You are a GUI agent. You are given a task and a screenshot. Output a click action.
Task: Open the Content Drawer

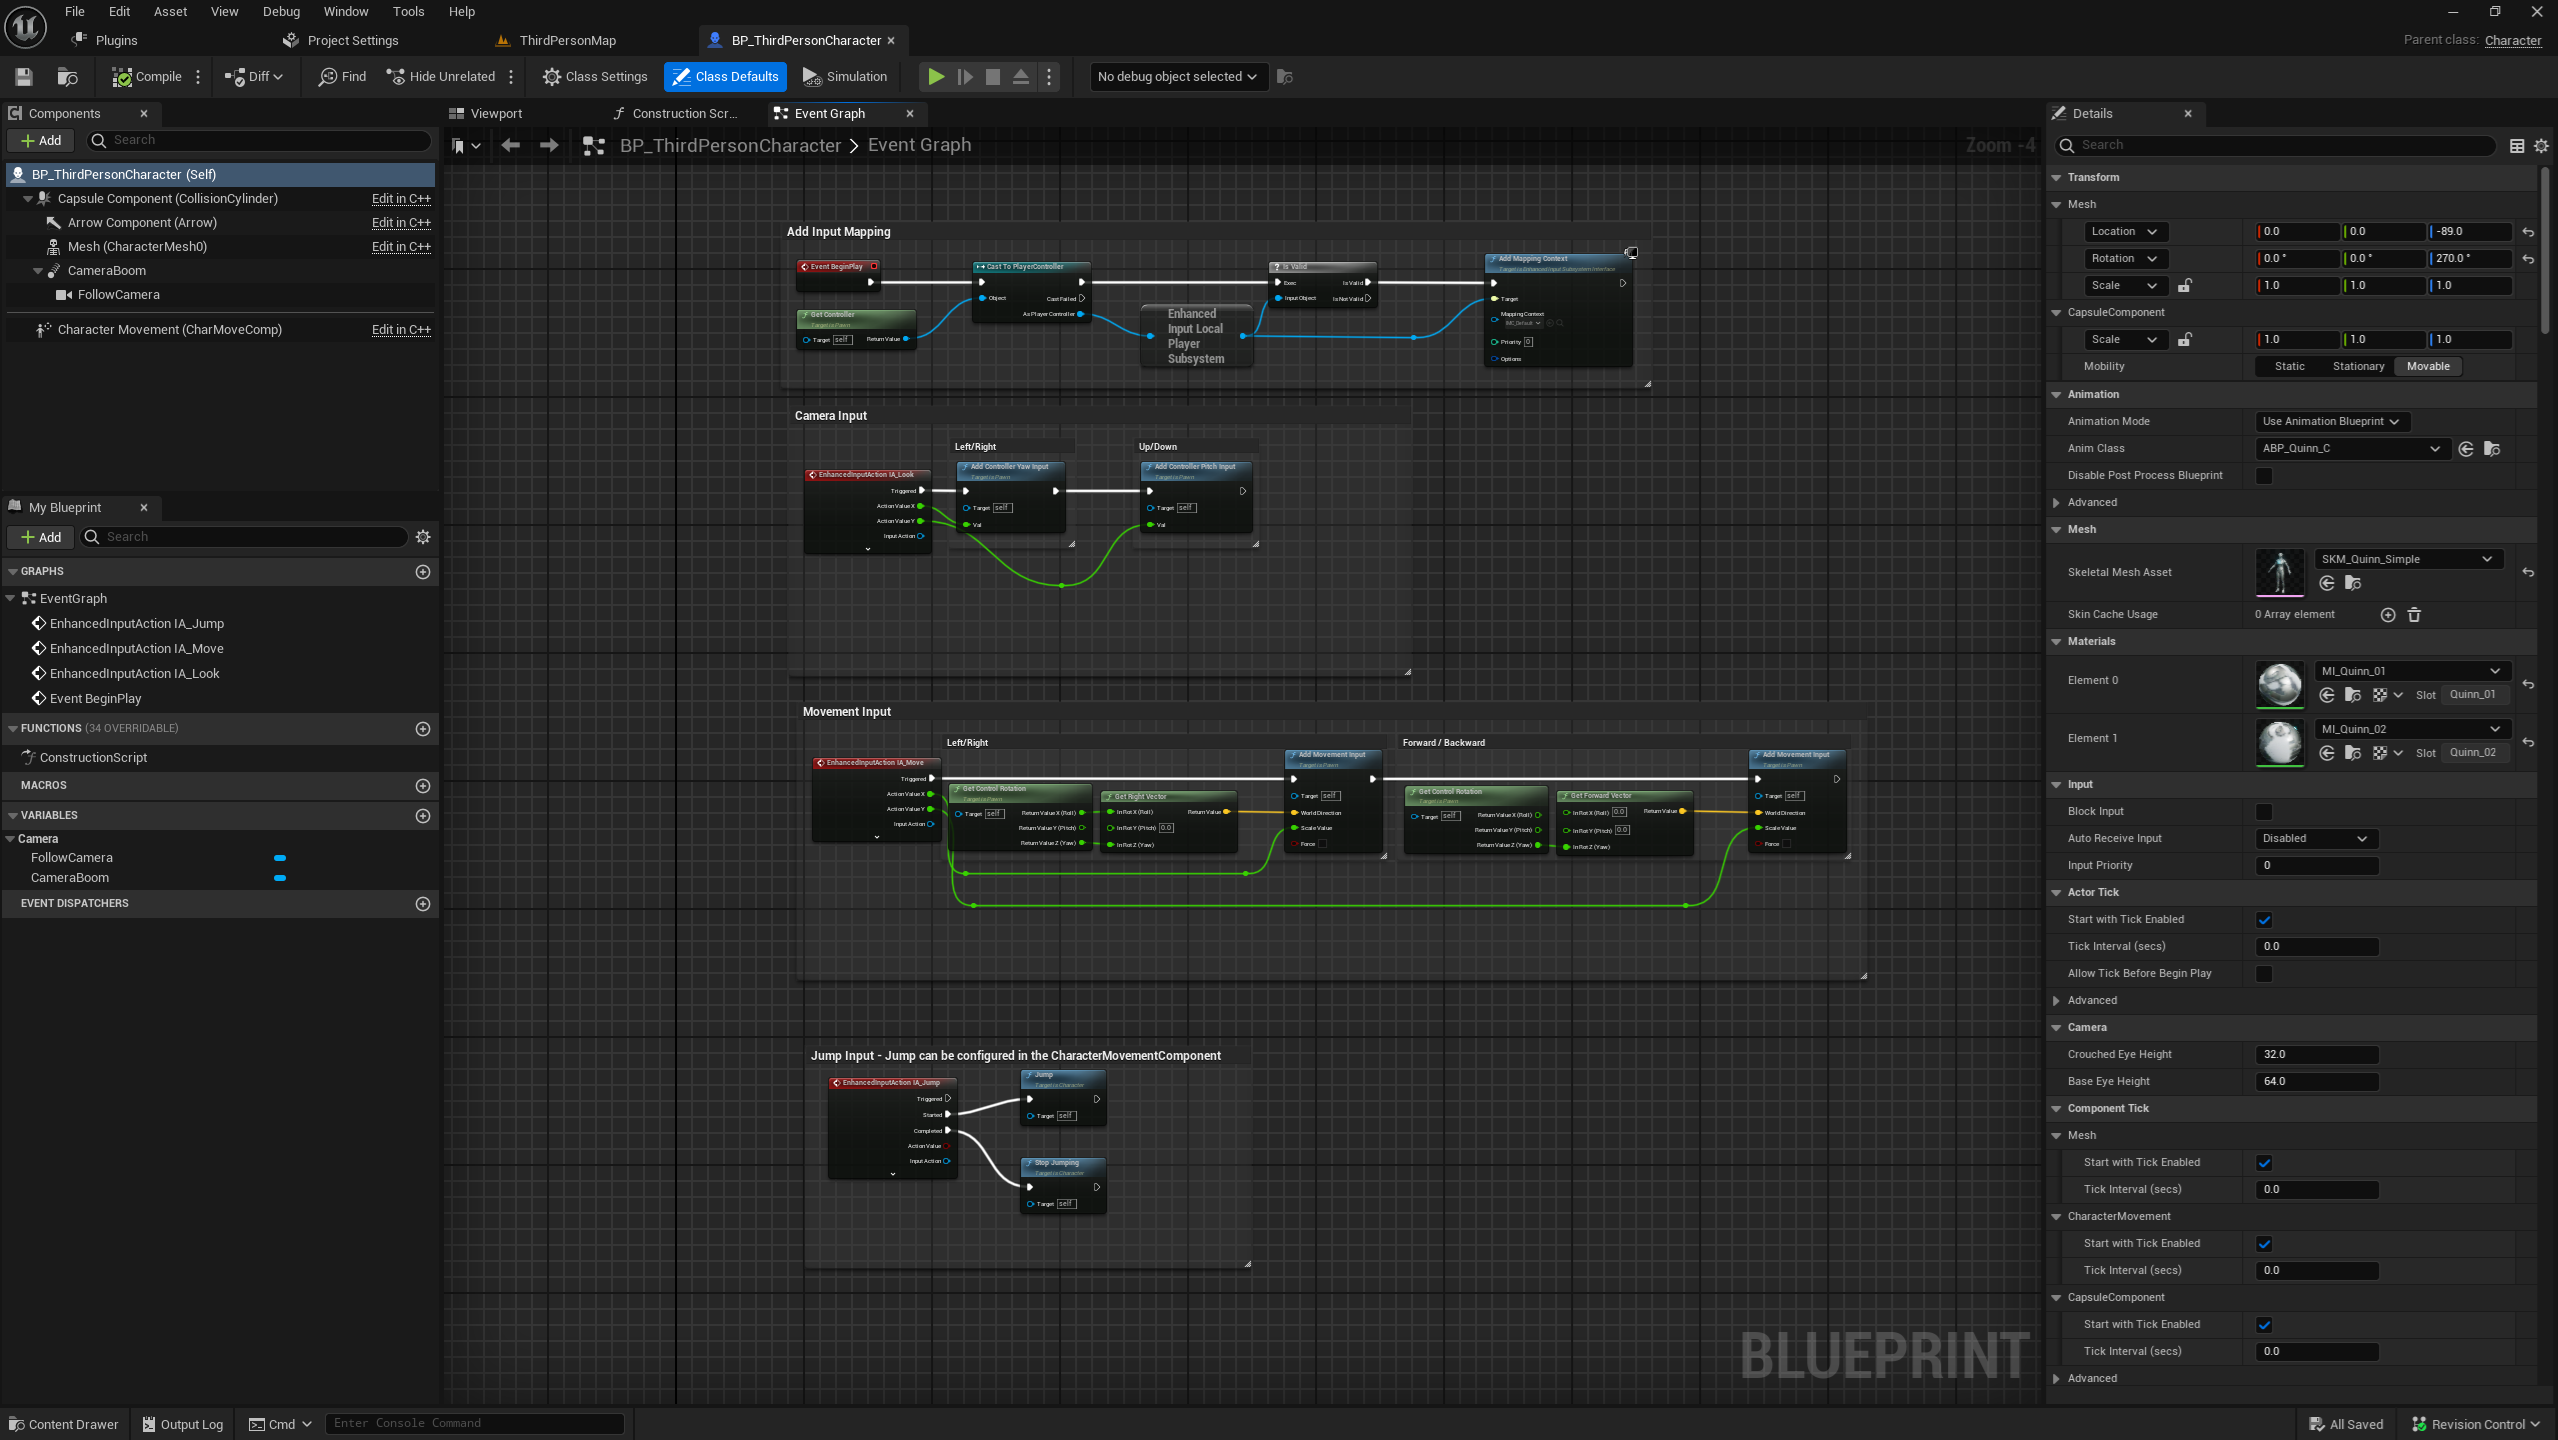coord(63,1425)
